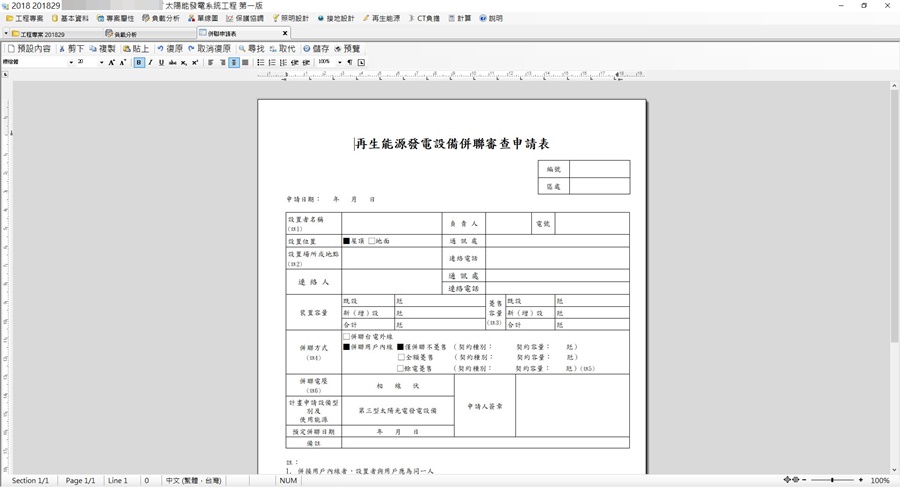
Task: Click the 預設內容 button
Action: (x=28, y=48)
